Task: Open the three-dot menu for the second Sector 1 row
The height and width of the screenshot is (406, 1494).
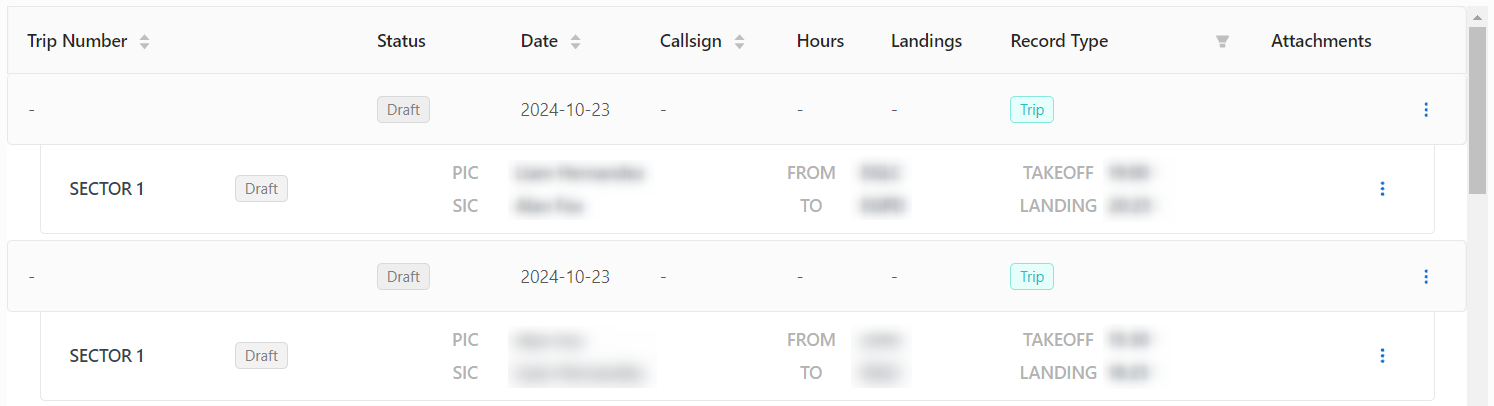Action: click(x=1382, y=356)
